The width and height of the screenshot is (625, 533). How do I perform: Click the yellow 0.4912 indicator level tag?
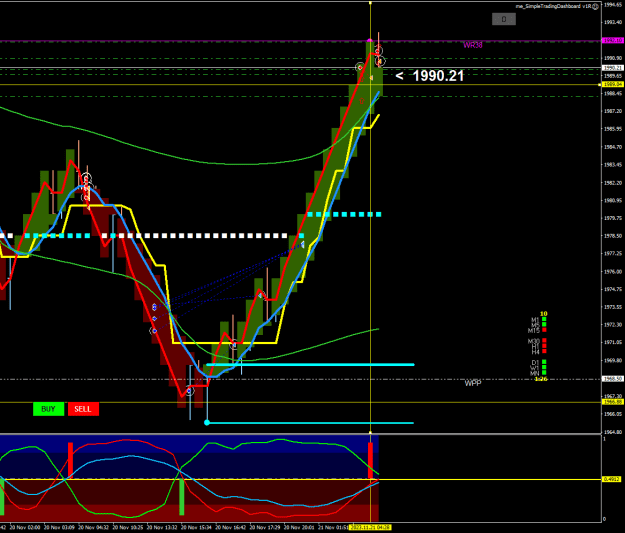pos(611,479)
